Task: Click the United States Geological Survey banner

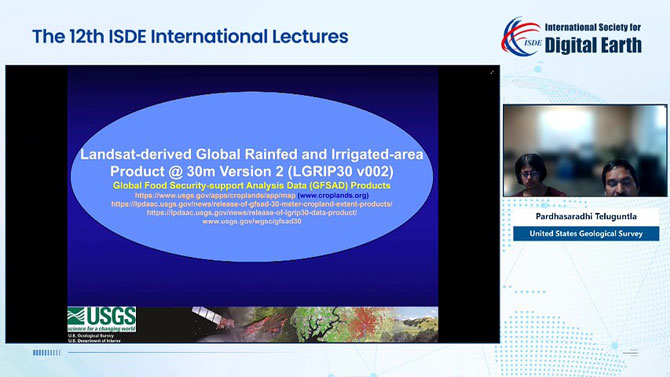Action: [x=586, y=234]
